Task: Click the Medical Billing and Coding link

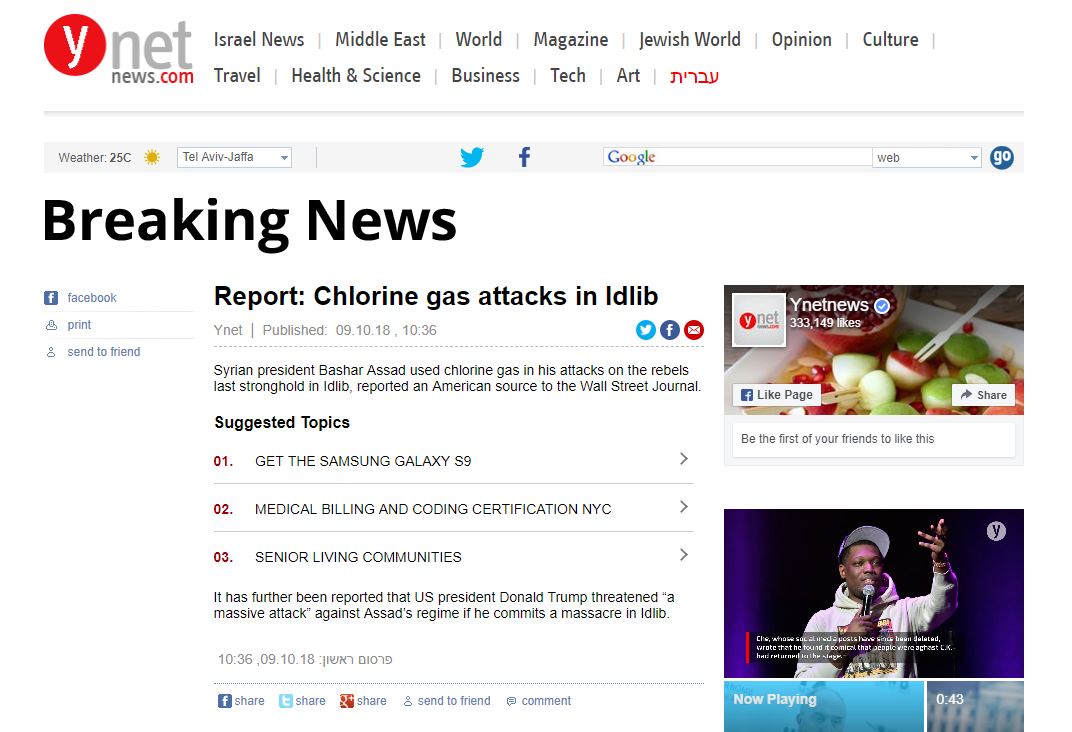Action: (x=433, y=509)
